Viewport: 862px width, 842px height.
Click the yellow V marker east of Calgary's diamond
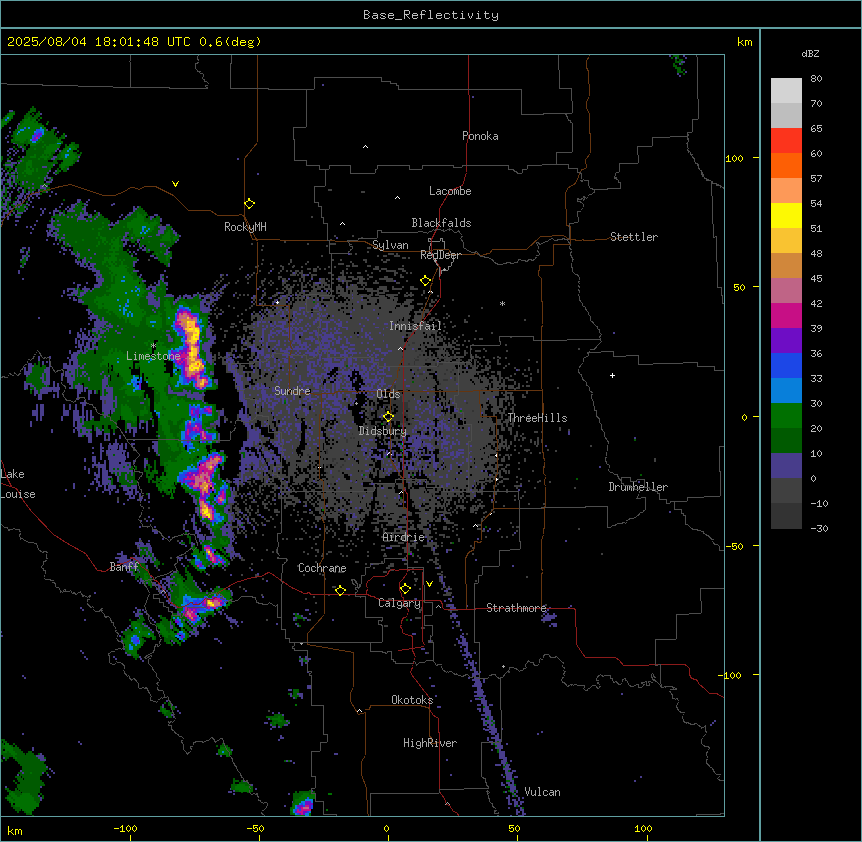click(429, 584)
